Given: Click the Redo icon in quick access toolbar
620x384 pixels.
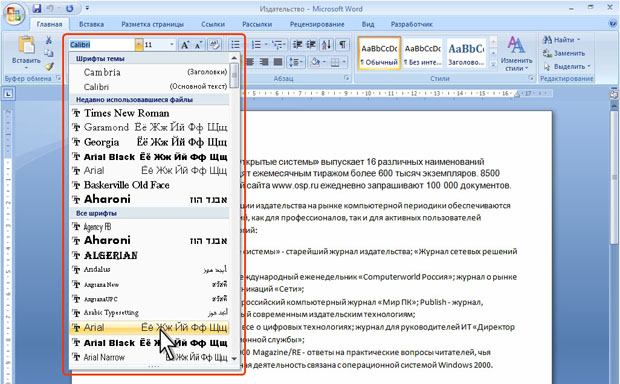Looking at the screenshot, I should point(70,8).
